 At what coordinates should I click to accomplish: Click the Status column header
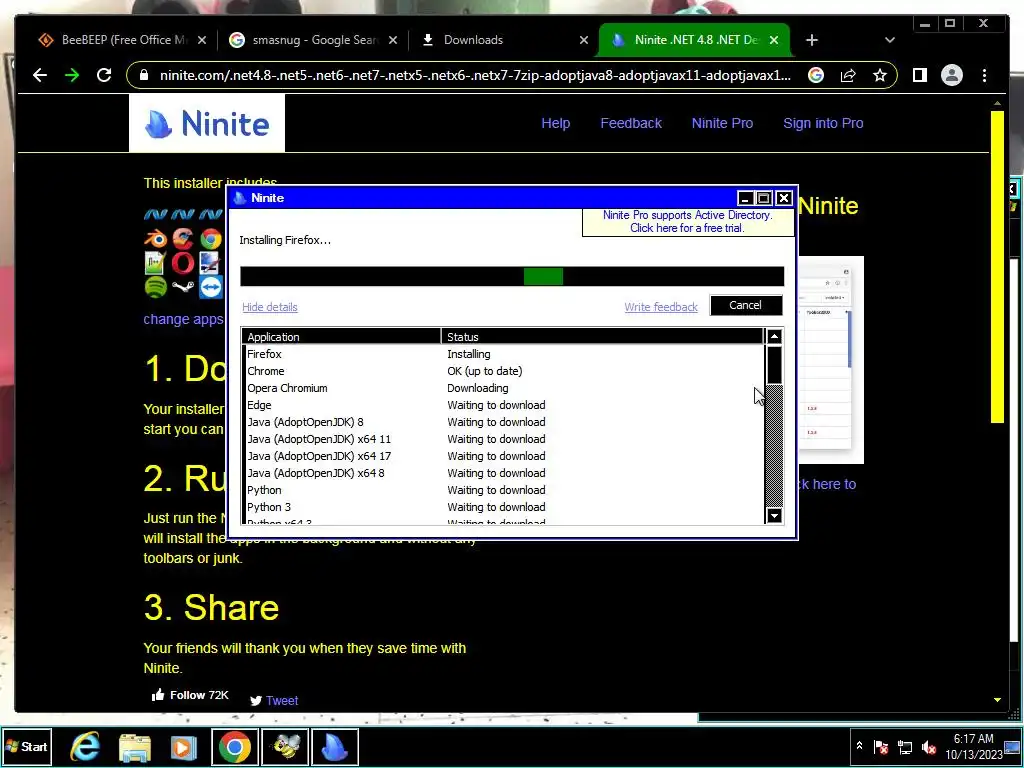(602, 337)
